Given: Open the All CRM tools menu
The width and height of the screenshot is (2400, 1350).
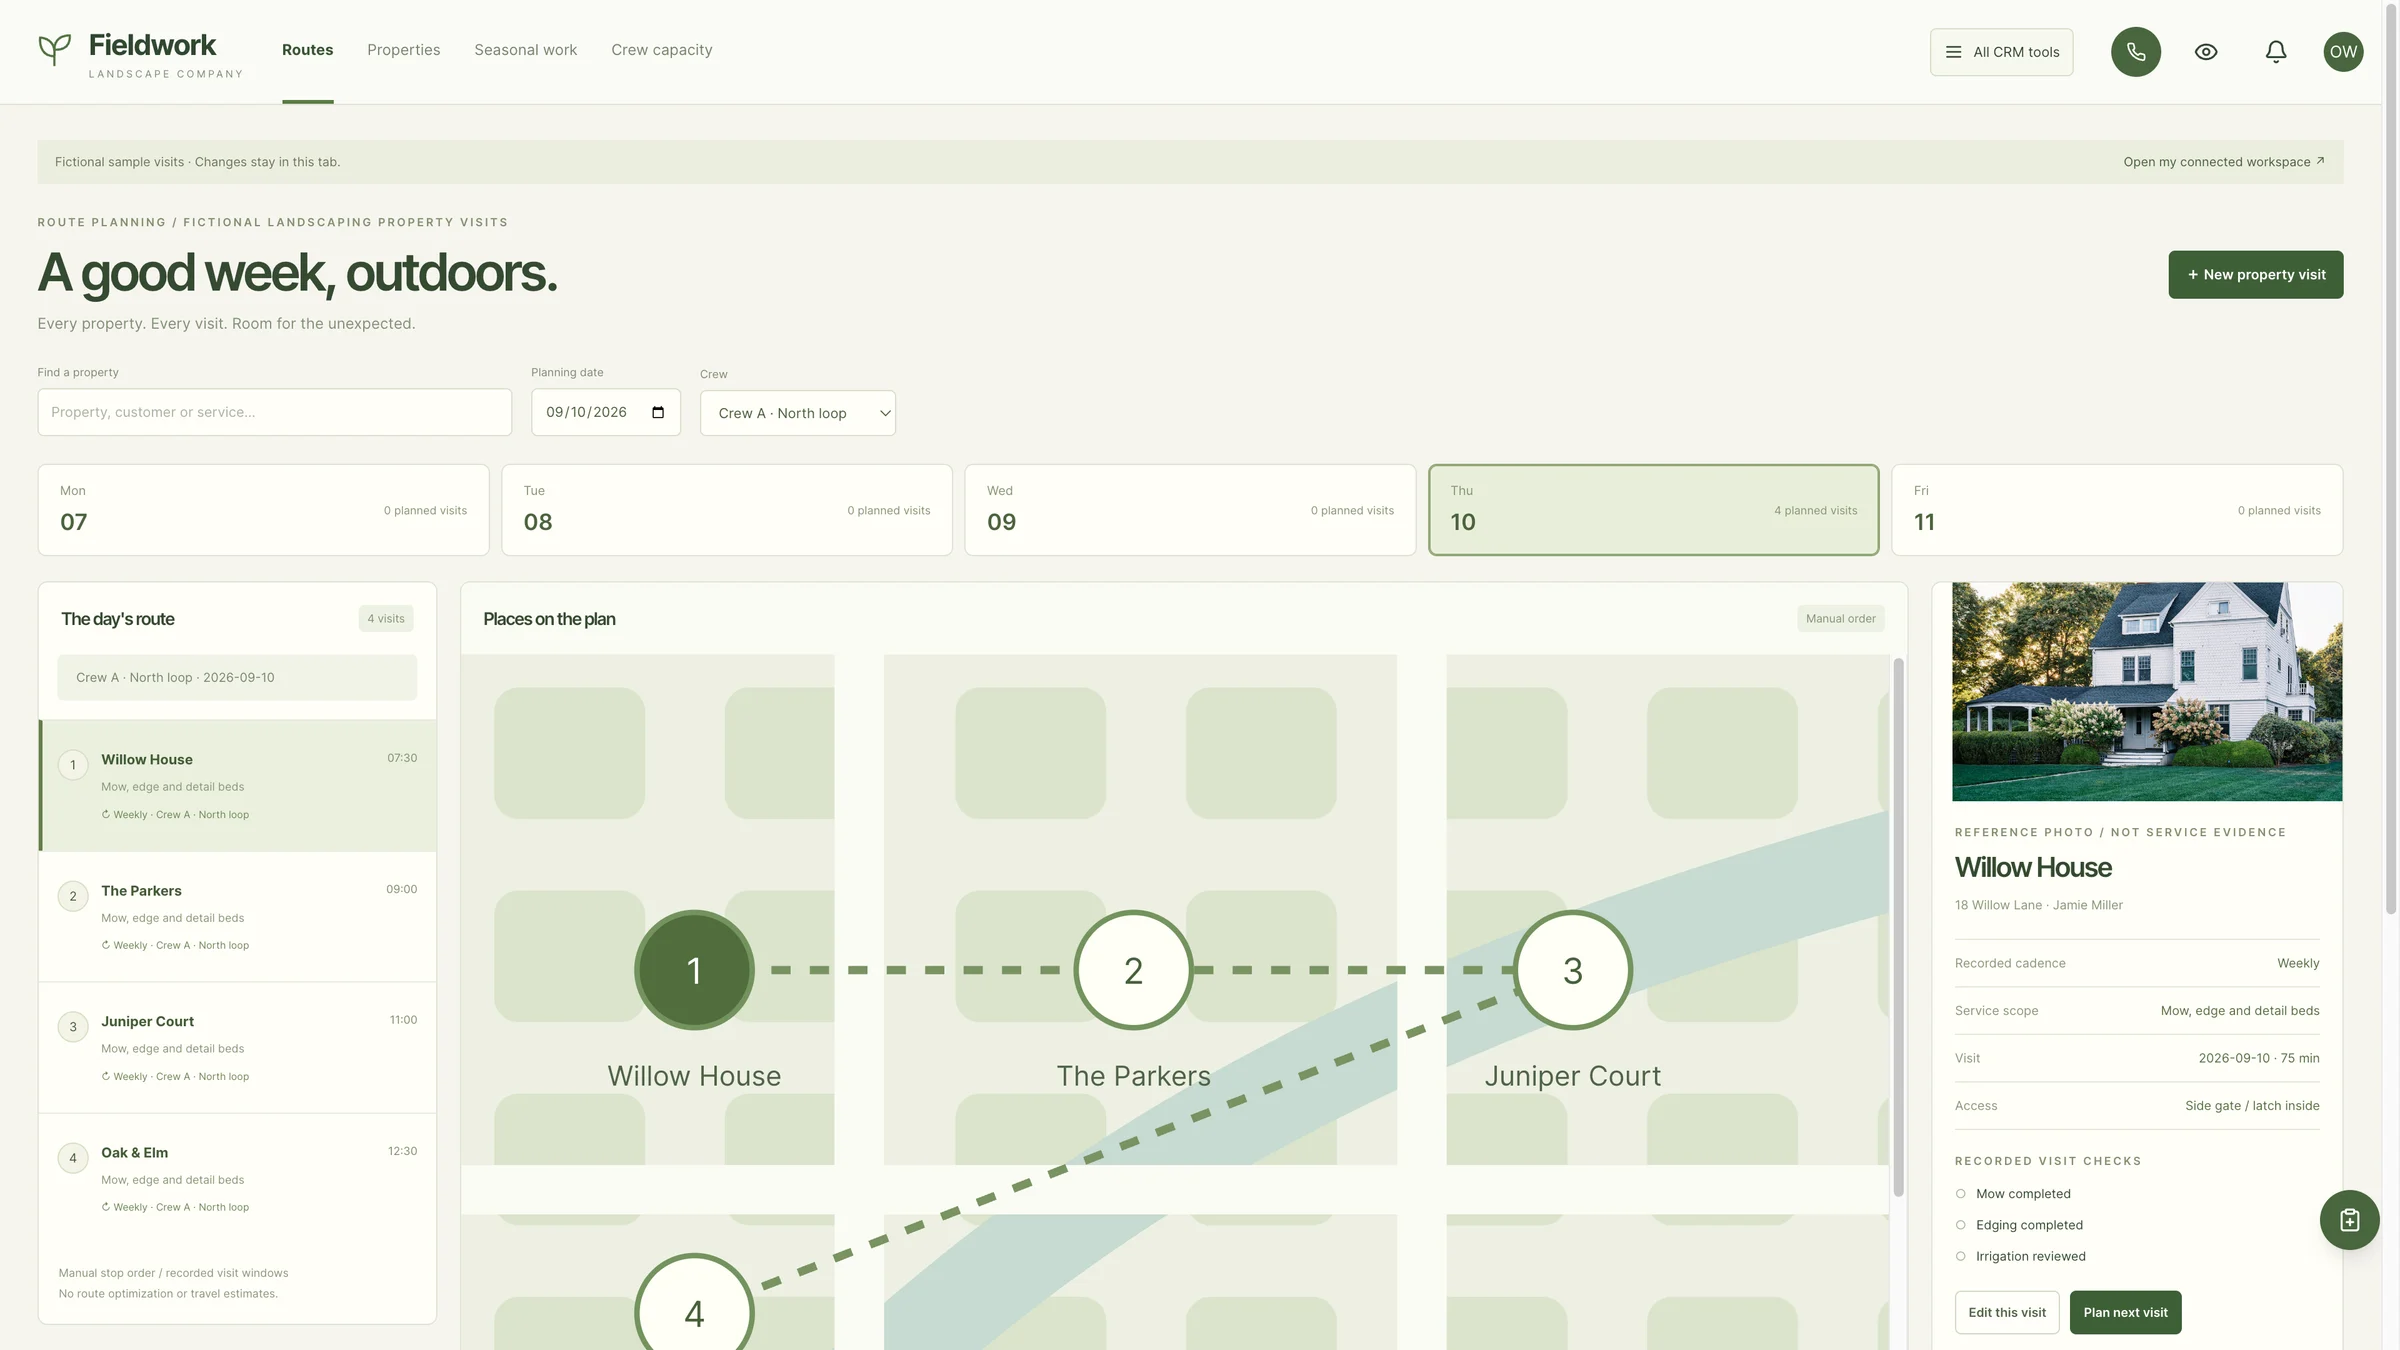Looking at the screenshot, I should tap(2001, 52).
